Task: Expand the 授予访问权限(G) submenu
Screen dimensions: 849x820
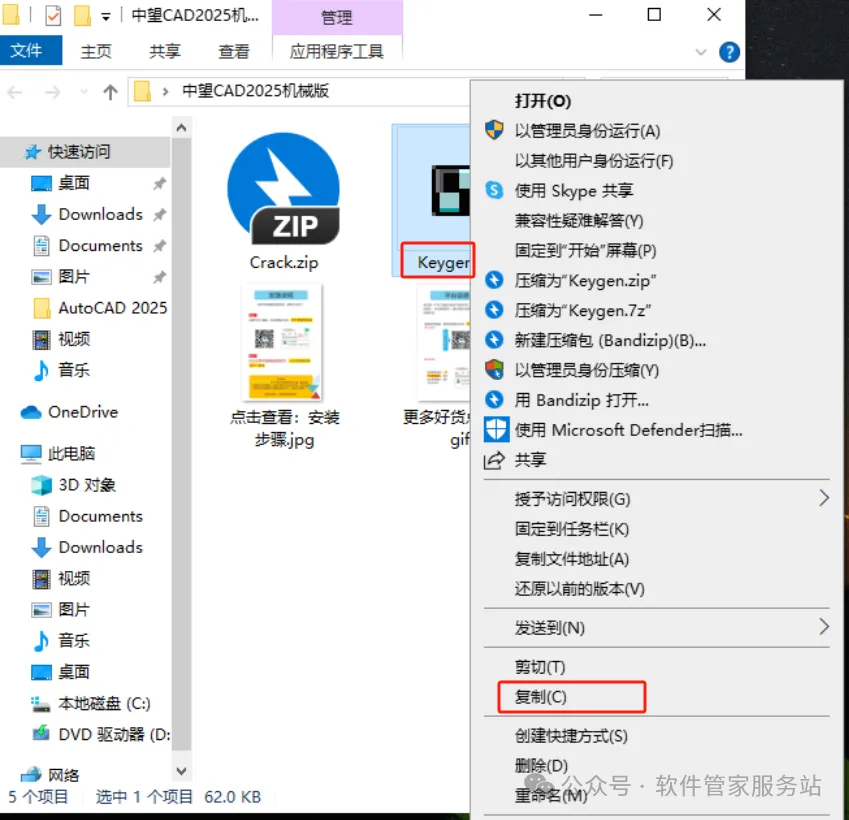Action: click(656, 499)
